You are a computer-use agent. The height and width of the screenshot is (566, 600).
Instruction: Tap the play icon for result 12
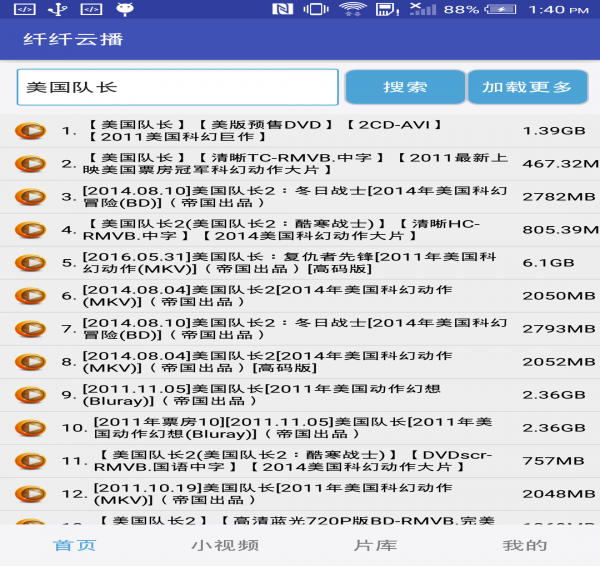(x=31, y=494)
